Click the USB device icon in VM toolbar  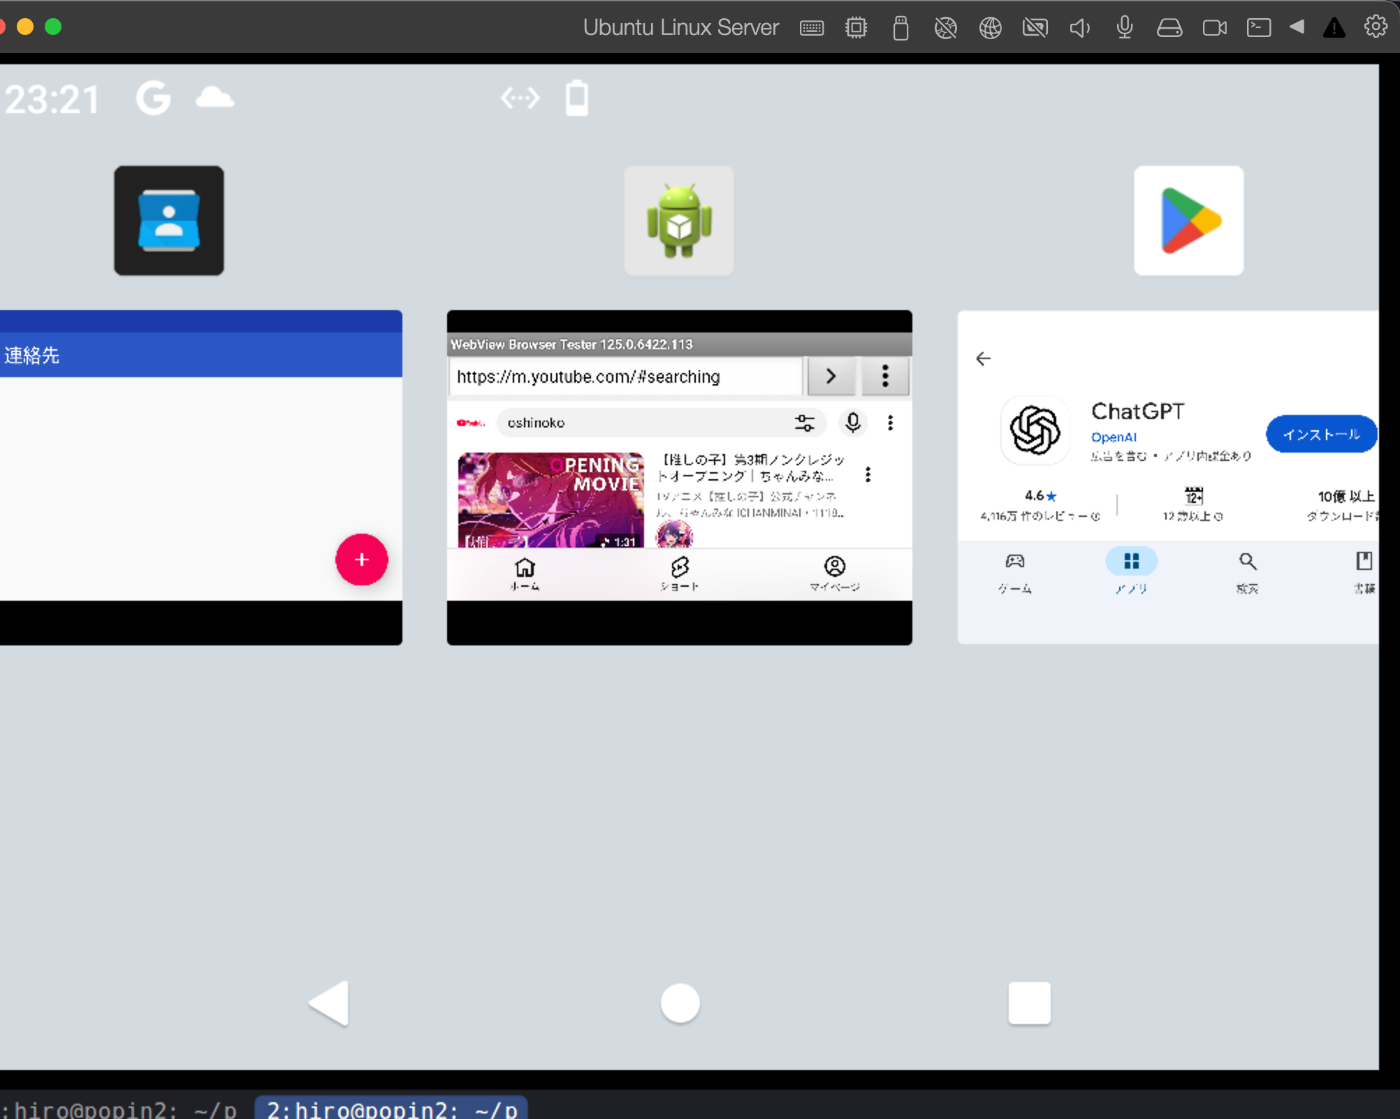(901, 28)
